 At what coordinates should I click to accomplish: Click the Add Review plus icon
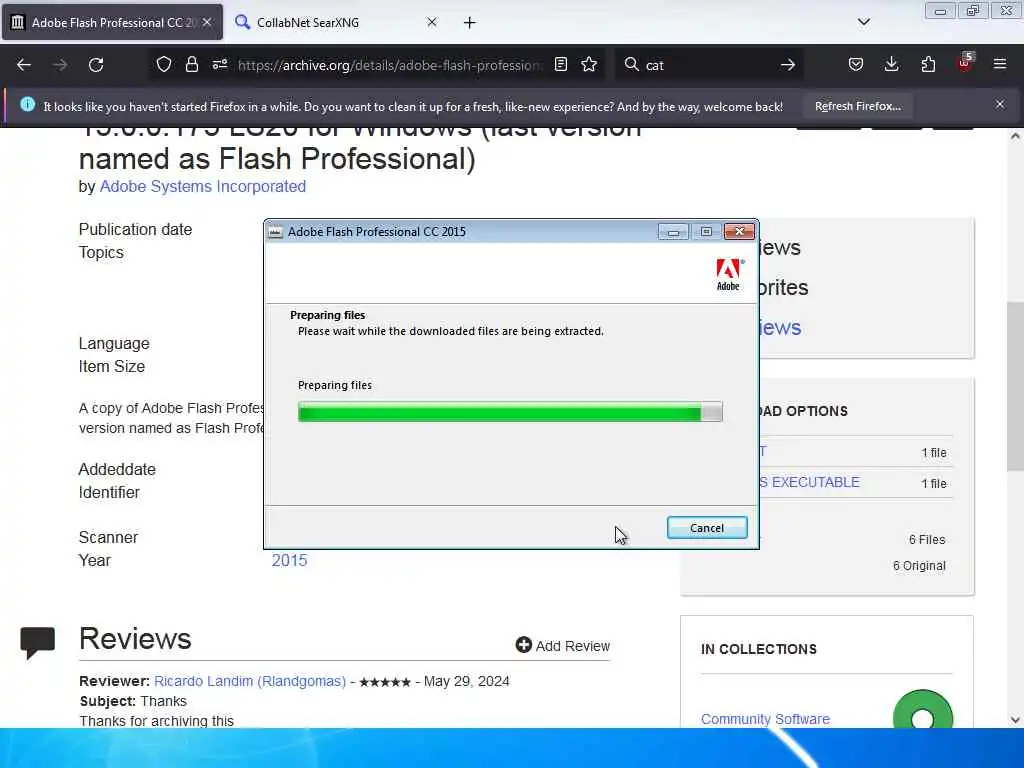[x=523, y=645]
